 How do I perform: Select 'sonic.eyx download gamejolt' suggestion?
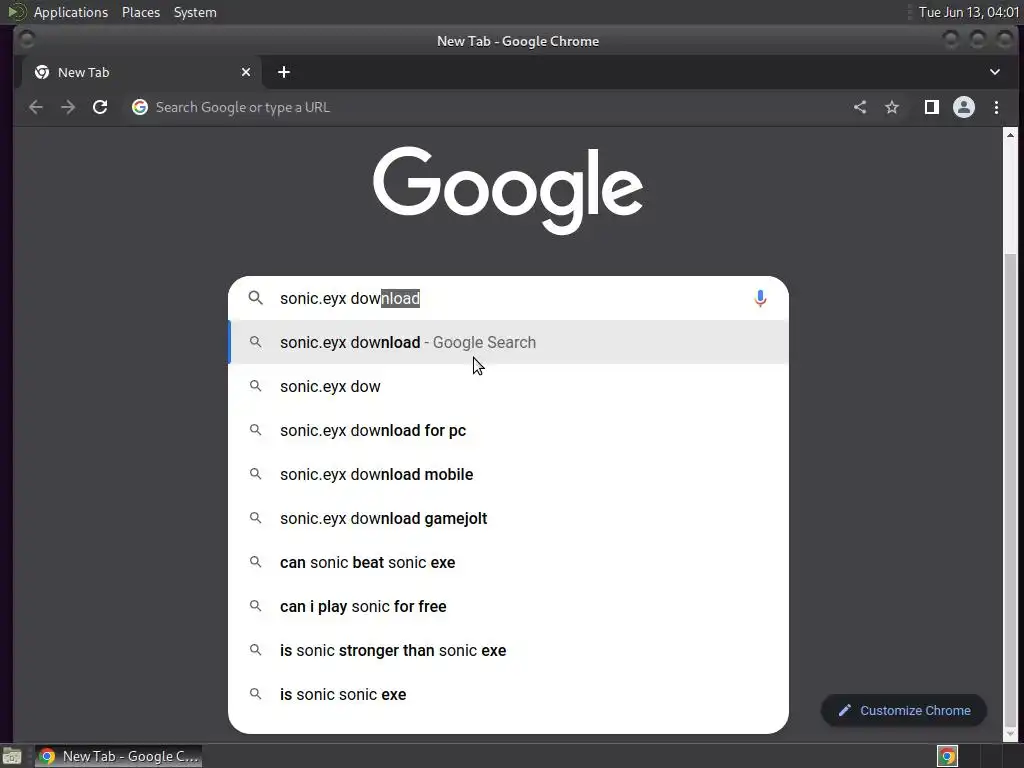coord(509,519)
